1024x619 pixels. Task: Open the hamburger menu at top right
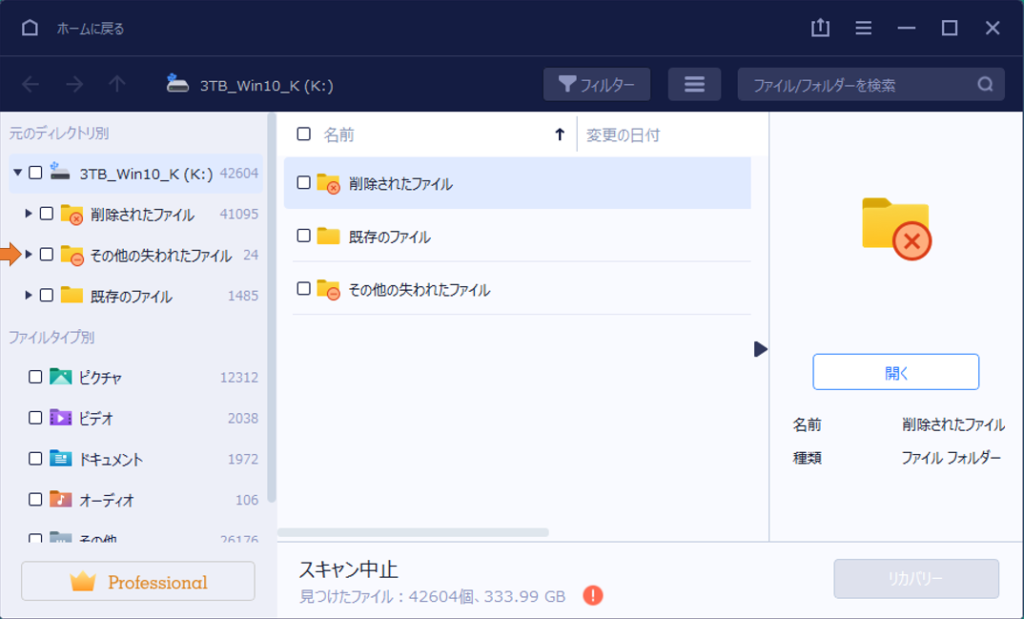863,28
